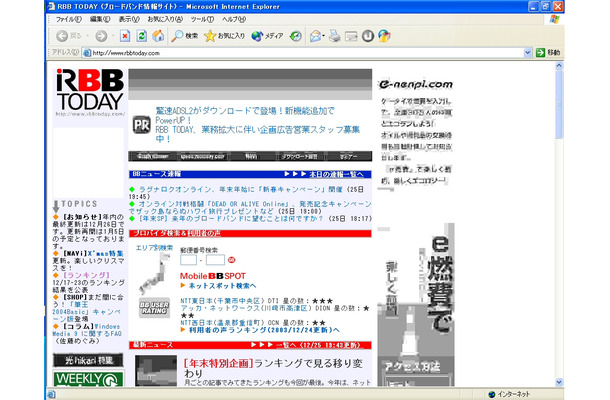Click the エリア別検索 link
Screen dimensions: 610x400
coord(154,248)
